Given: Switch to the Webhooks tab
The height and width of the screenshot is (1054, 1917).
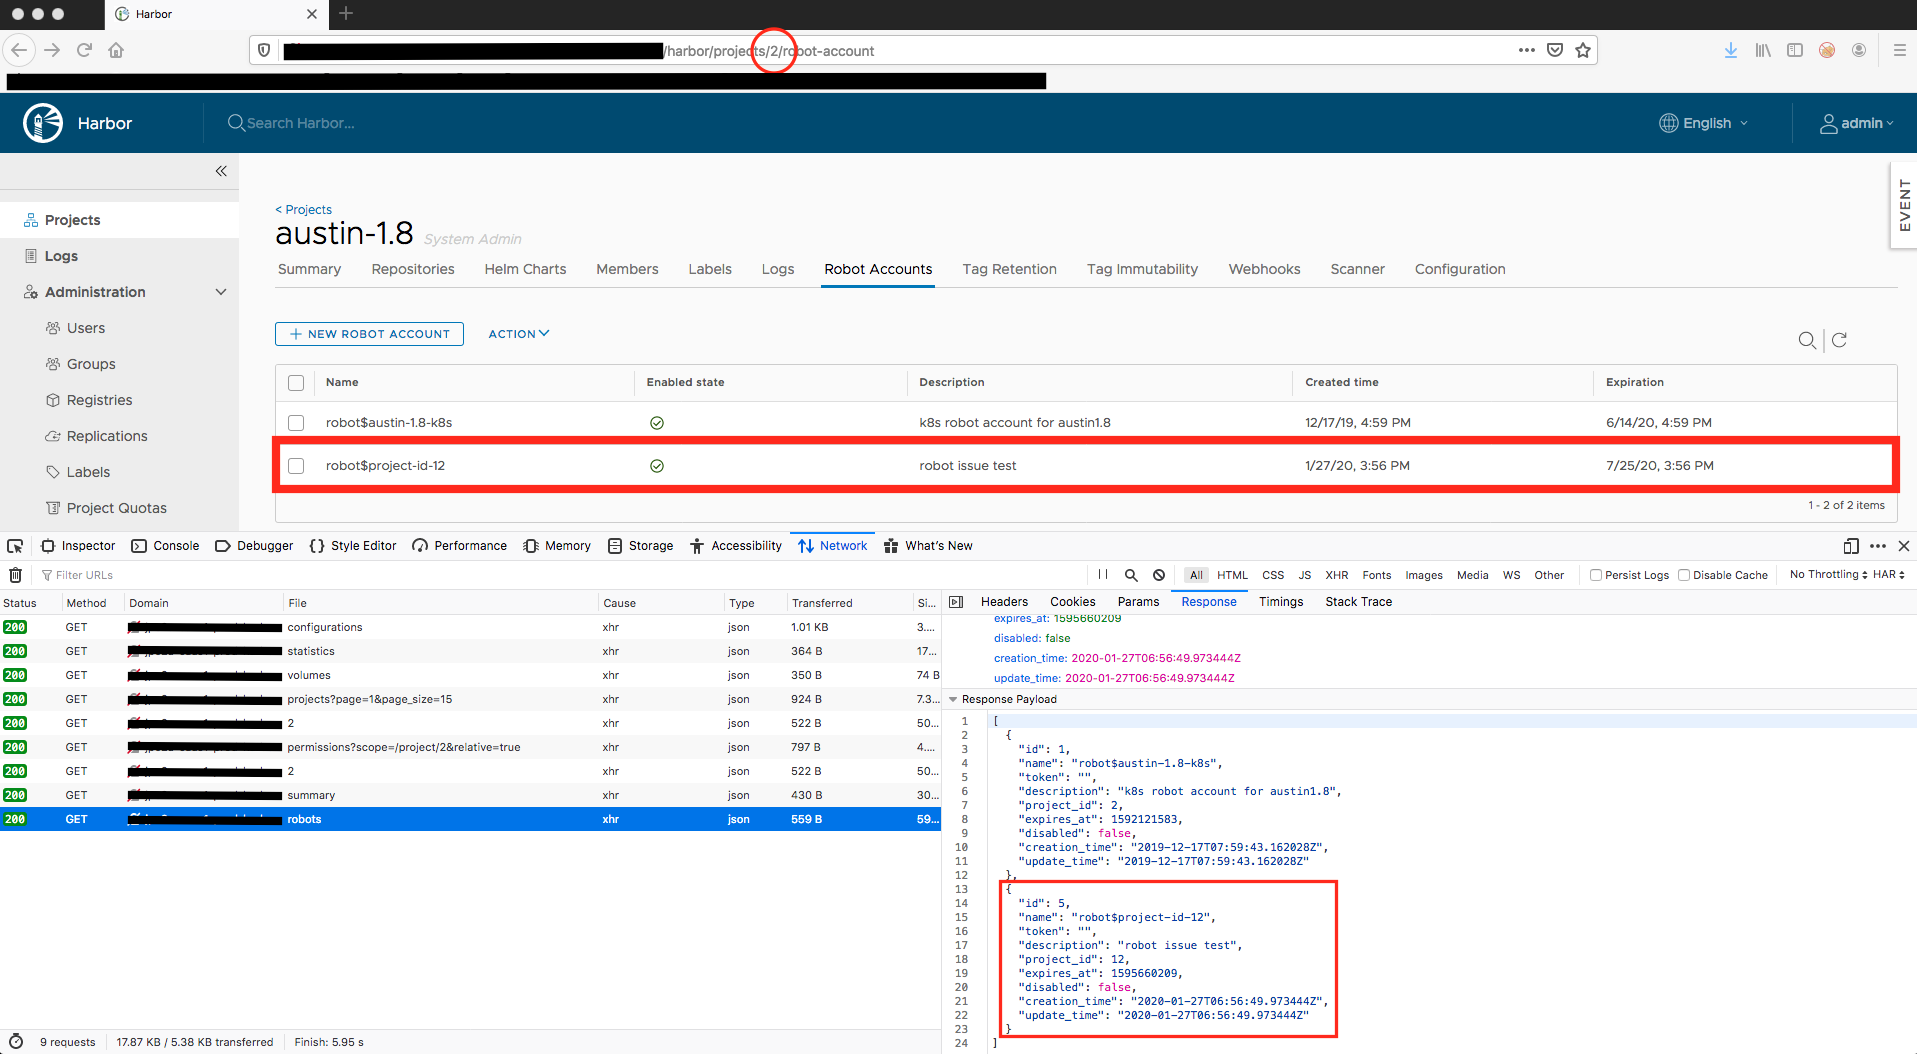Looking at the screenshot, I should pyautogui.click(x=1264, y=269).
